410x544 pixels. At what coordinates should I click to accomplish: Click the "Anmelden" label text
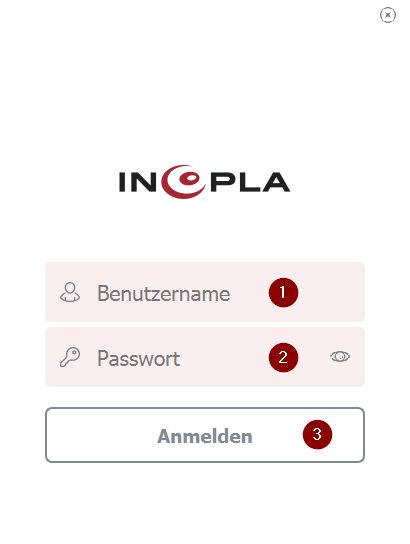pos(205,436)
